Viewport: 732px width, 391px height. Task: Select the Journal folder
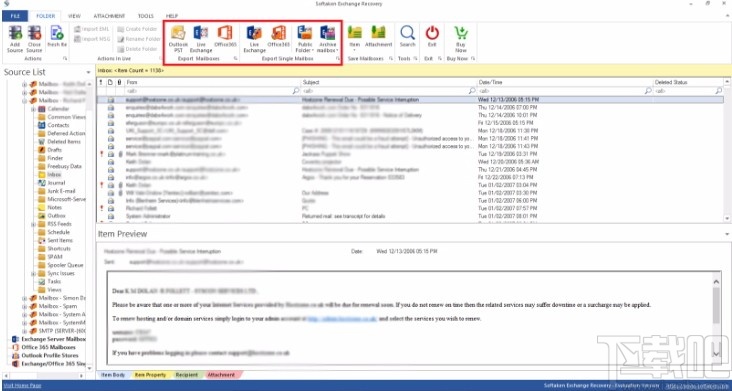click(56, 183)
